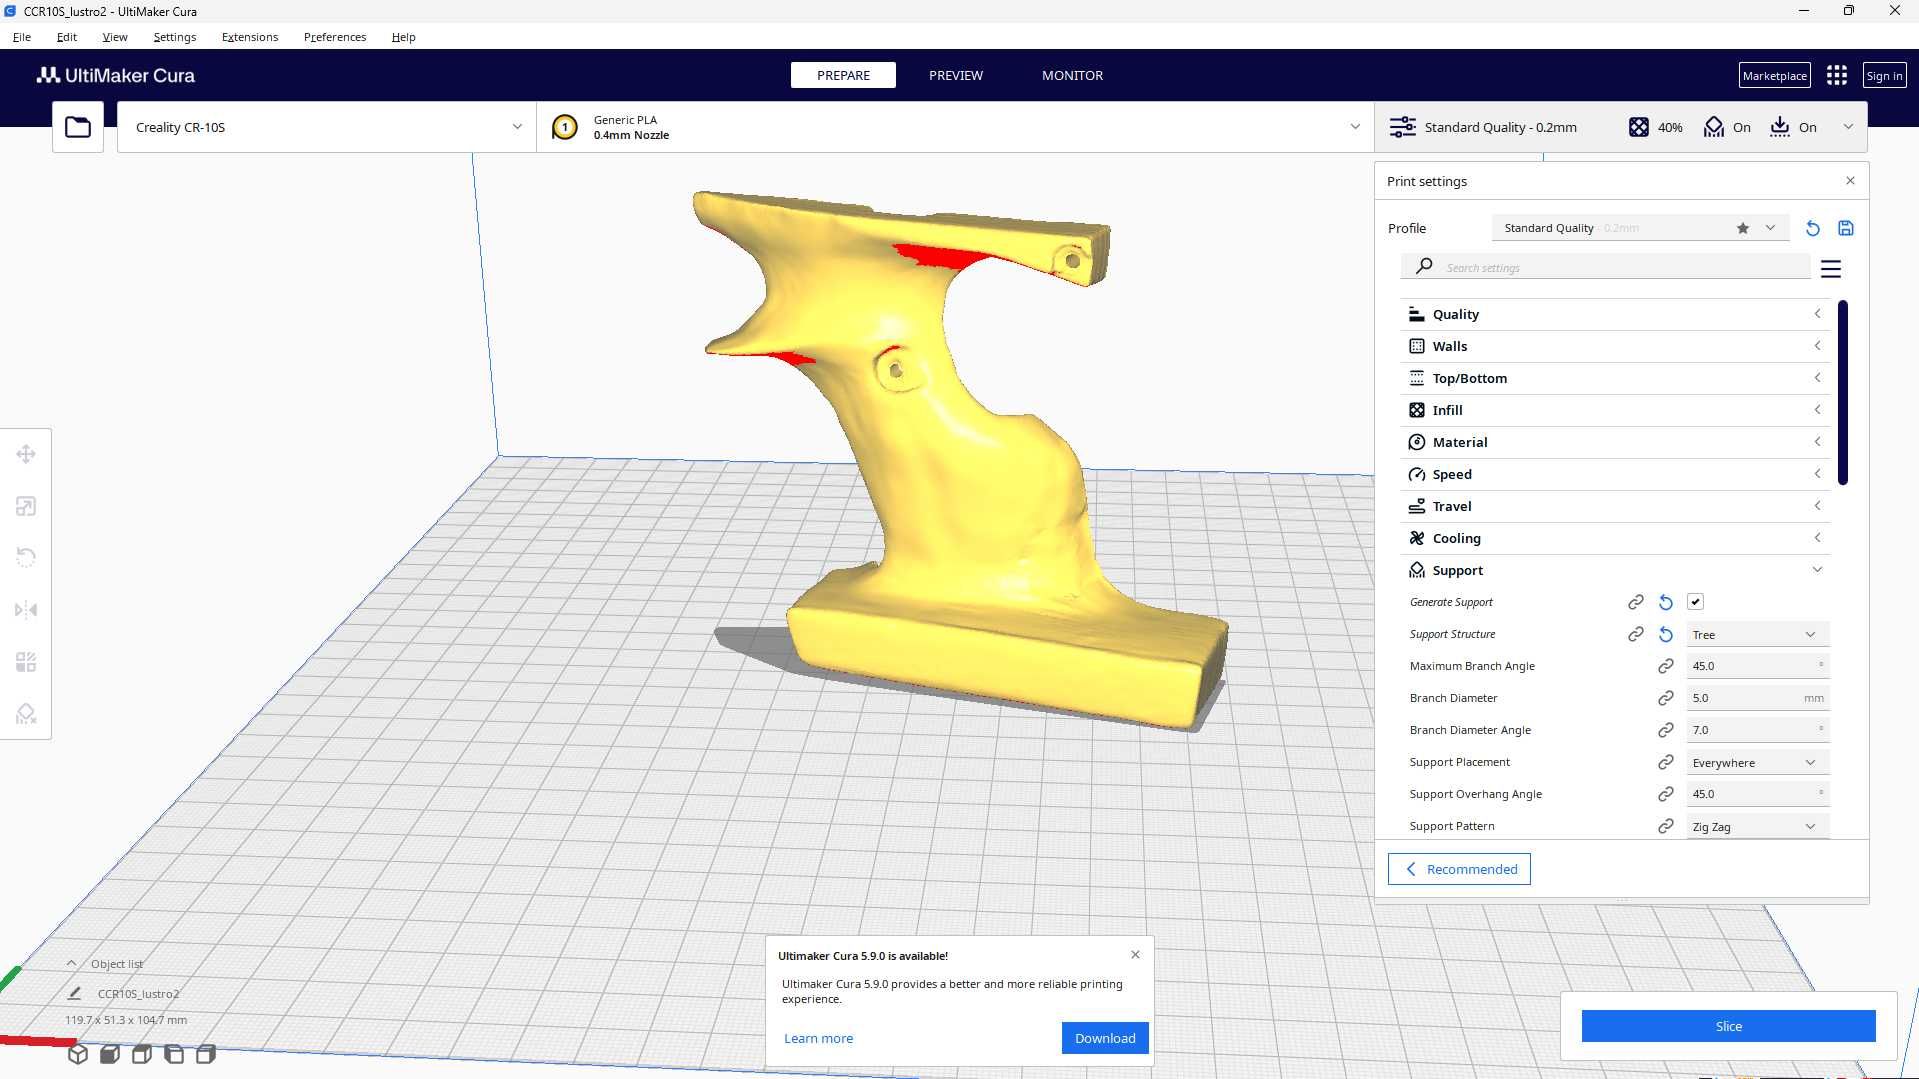Open the View menu

pyautogui.click(x=115, y=37)
